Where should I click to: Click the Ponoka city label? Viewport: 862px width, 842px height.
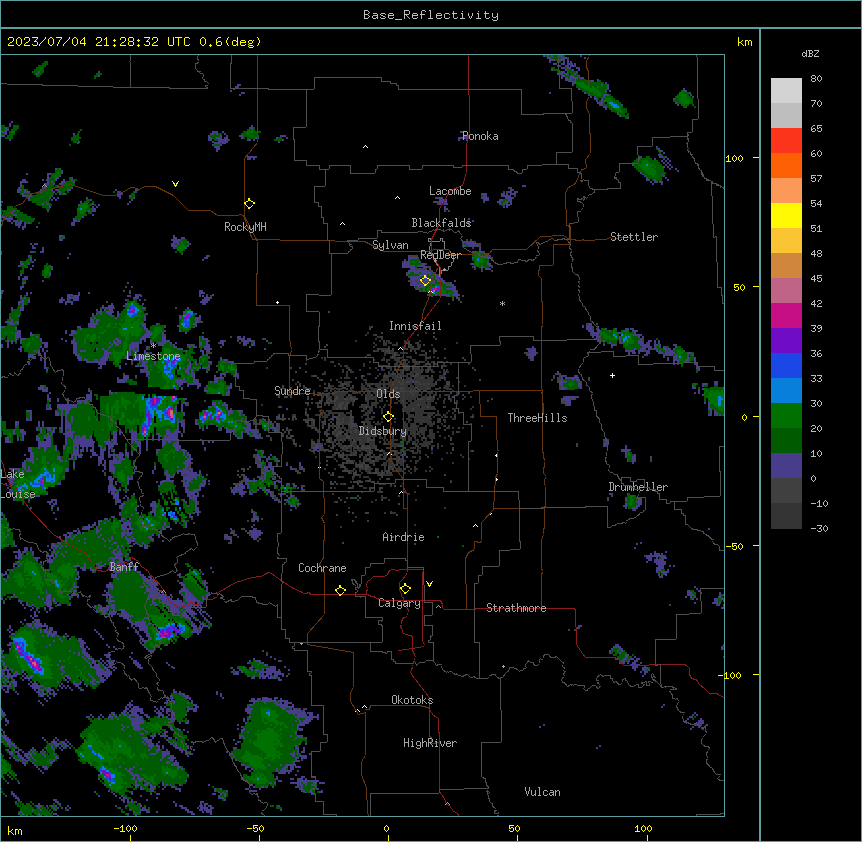[x=480, y=136]
